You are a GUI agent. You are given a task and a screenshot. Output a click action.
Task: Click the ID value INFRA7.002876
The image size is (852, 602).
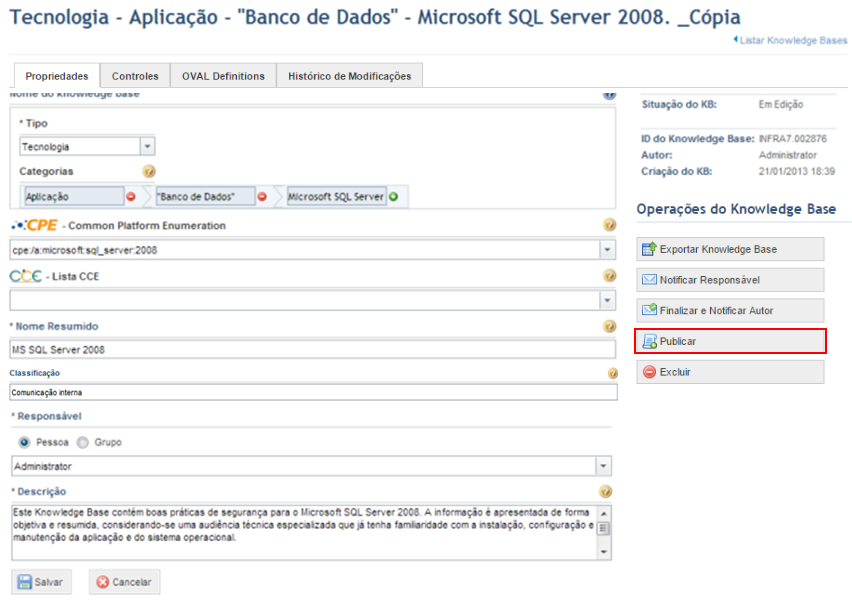[x=793, y=139]
